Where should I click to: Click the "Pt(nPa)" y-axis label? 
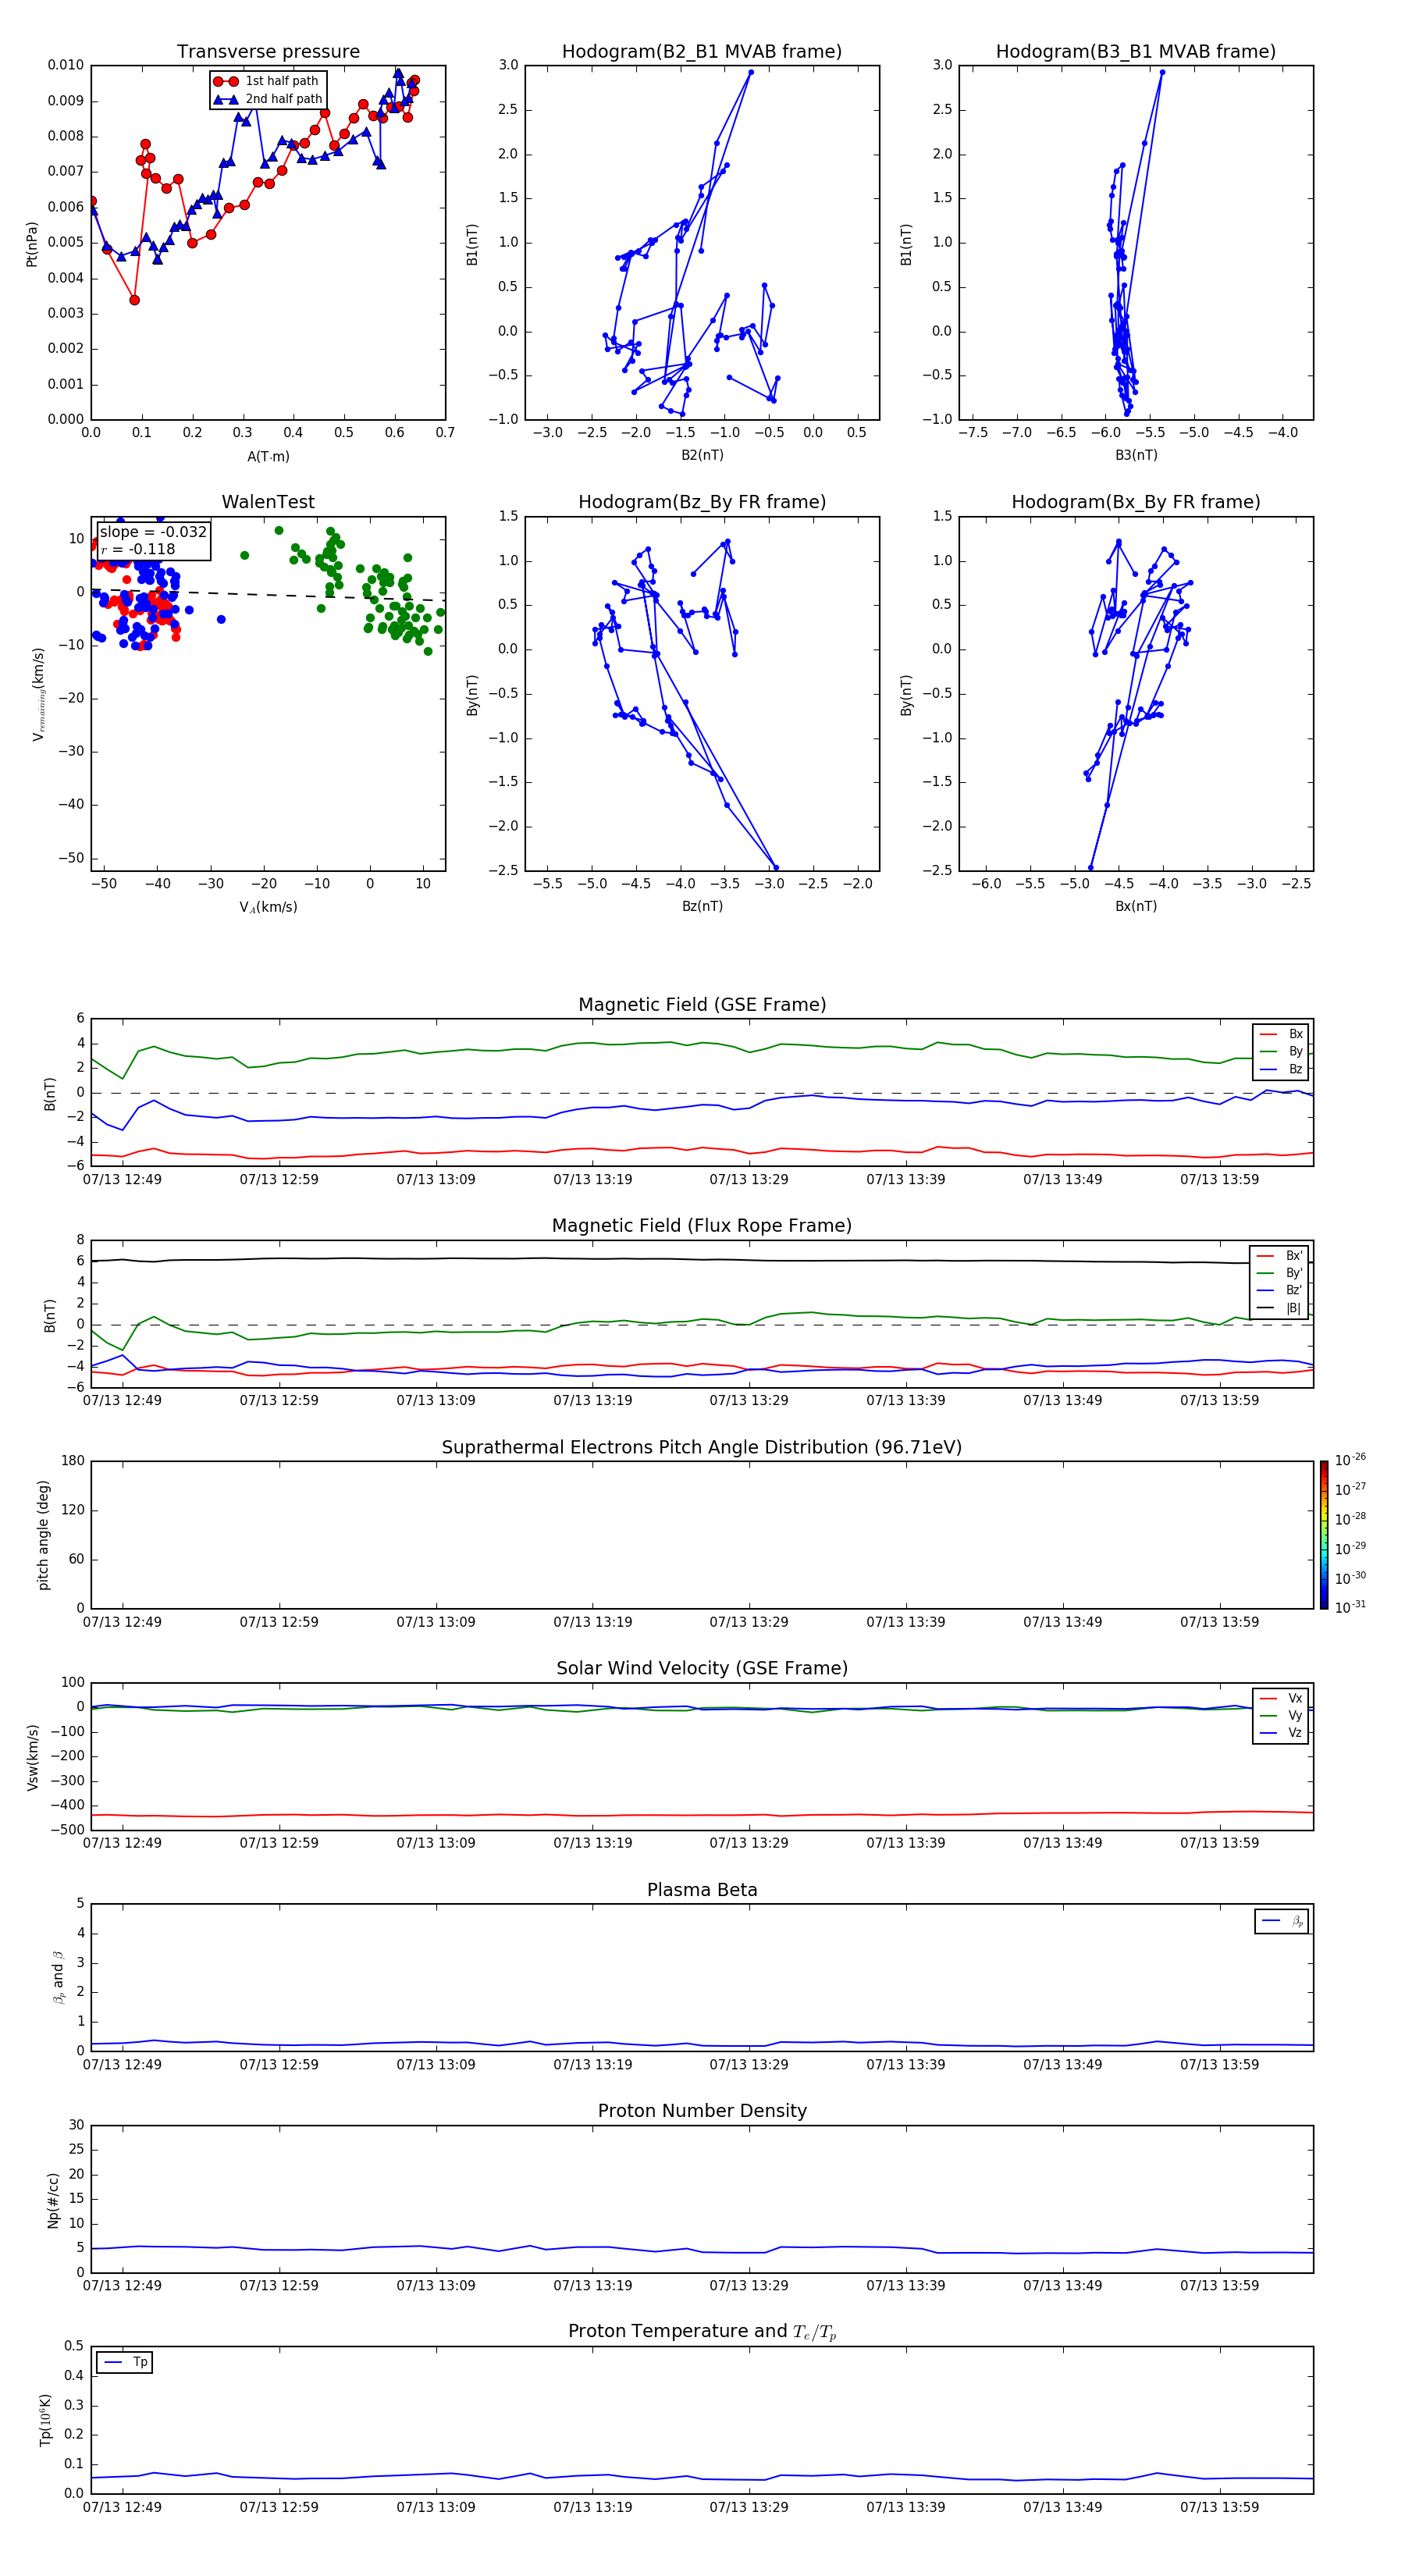click(32, 244)
